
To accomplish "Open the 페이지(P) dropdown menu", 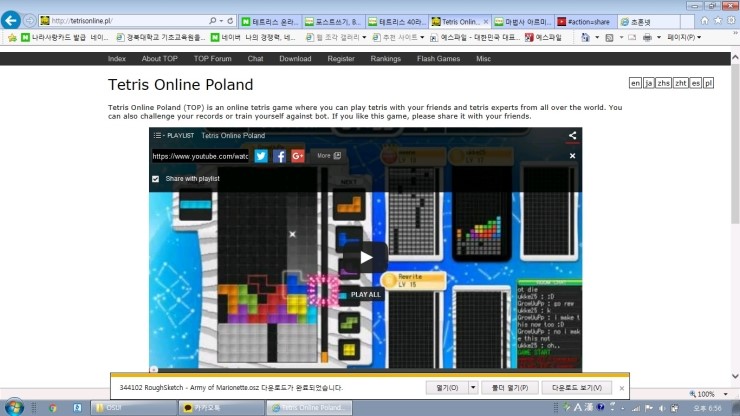I will tap(684, 37).
